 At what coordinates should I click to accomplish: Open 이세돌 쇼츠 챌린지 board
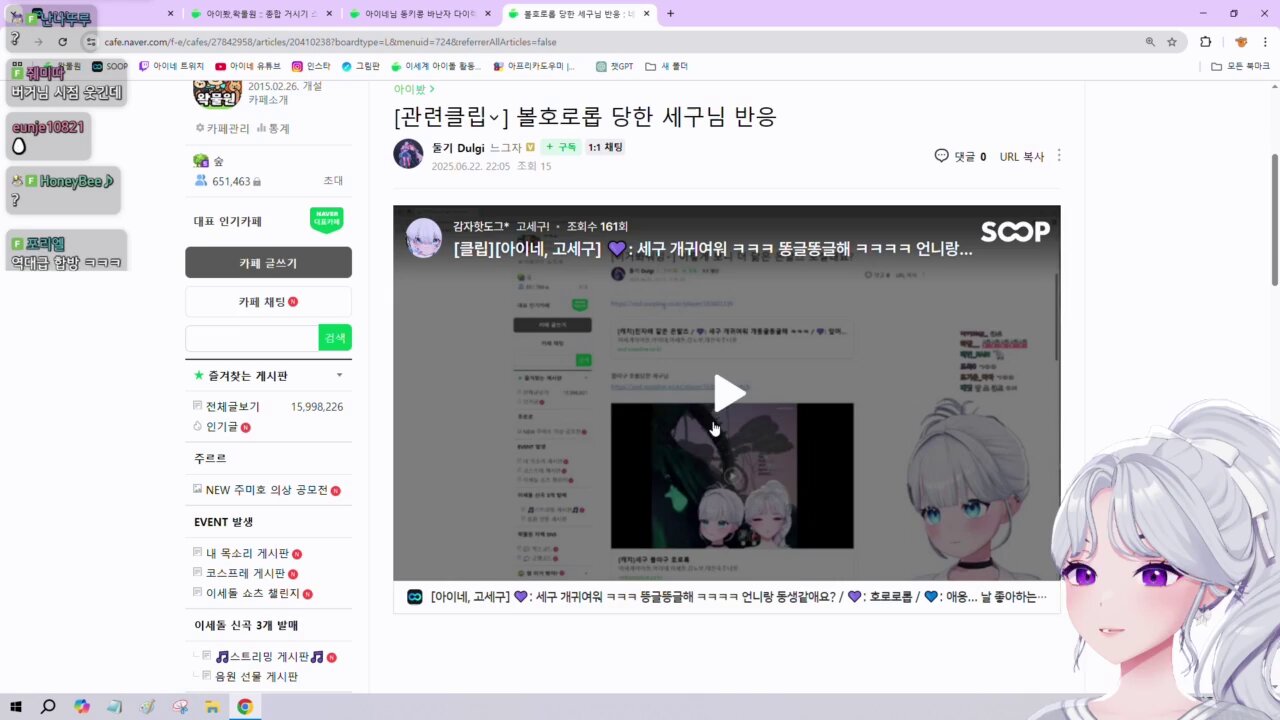tap(252, 593)
